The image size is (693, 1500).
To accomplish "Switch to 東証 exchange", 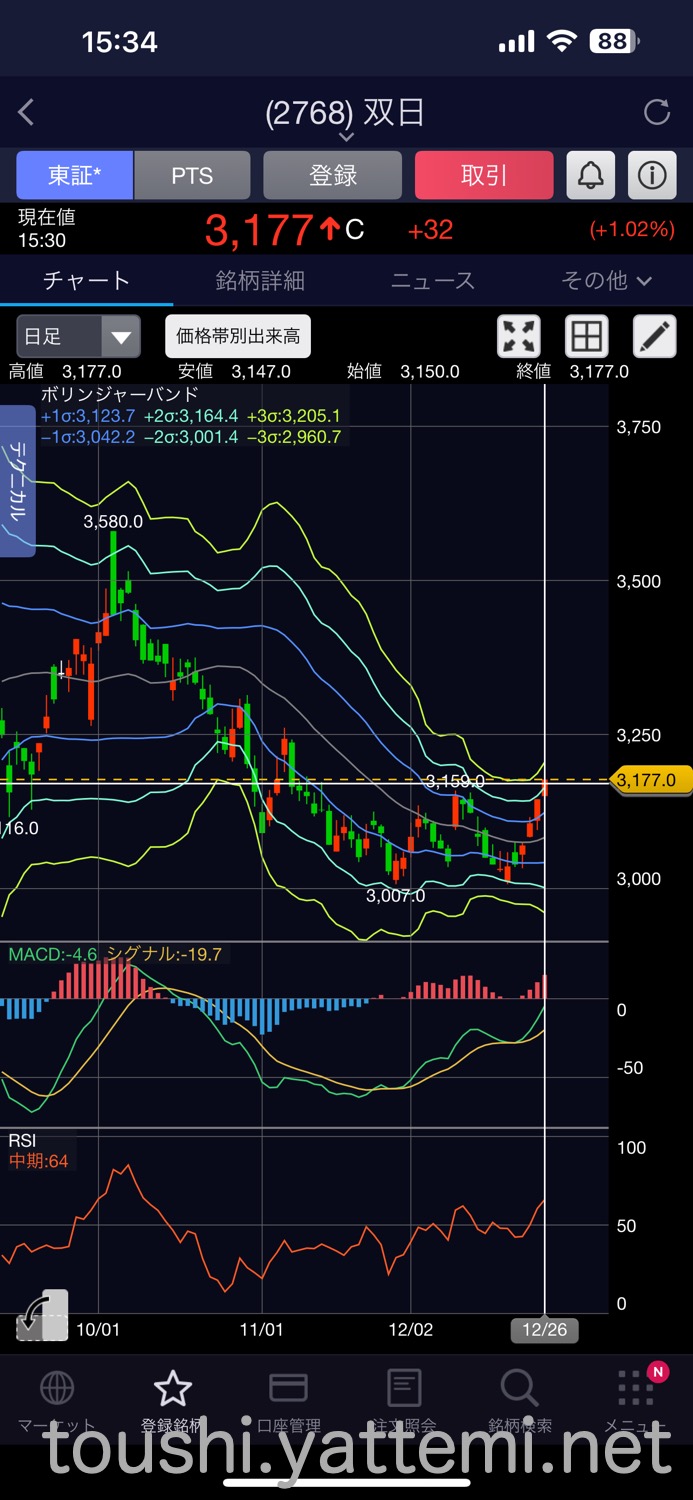I will [x=74, y=176].
